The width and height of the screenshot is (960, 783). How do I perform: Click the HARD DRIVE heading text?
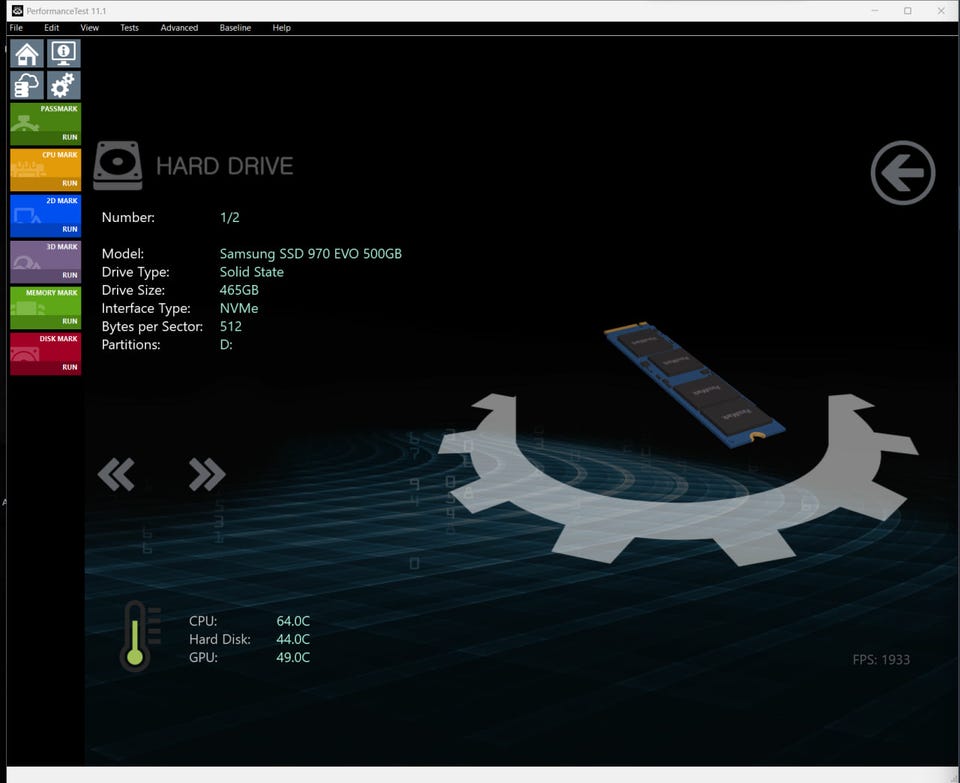tap(225, 166)
